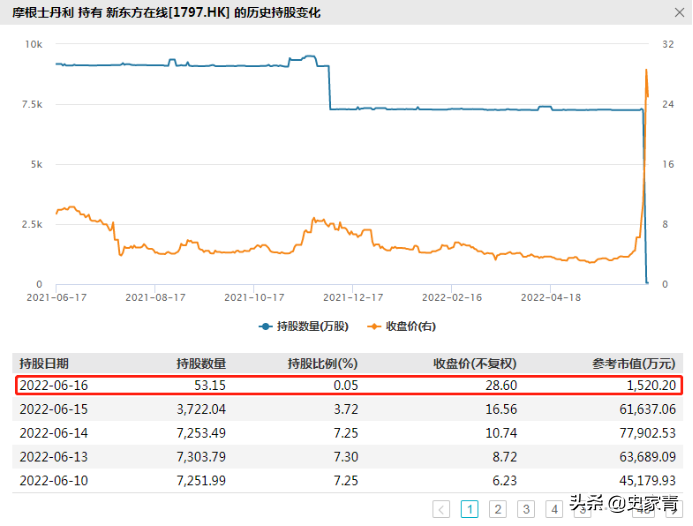693x526 pixels.
Task: Click the 持股比例(%) column header
Action: pos(323,364)
